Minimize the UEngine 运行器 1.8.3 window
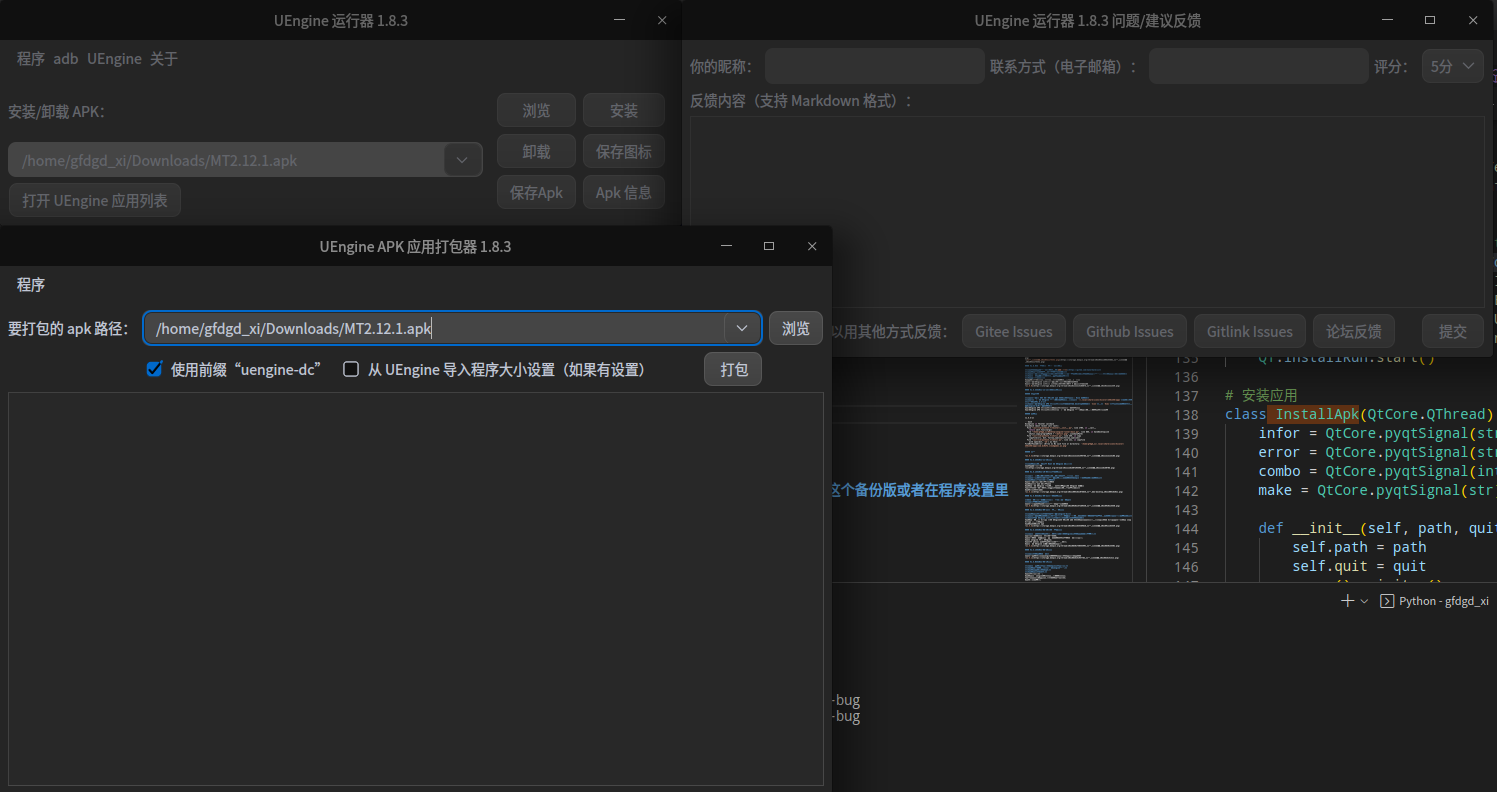Viewport: 1497px width, 792px height. (x=619, y=20)
